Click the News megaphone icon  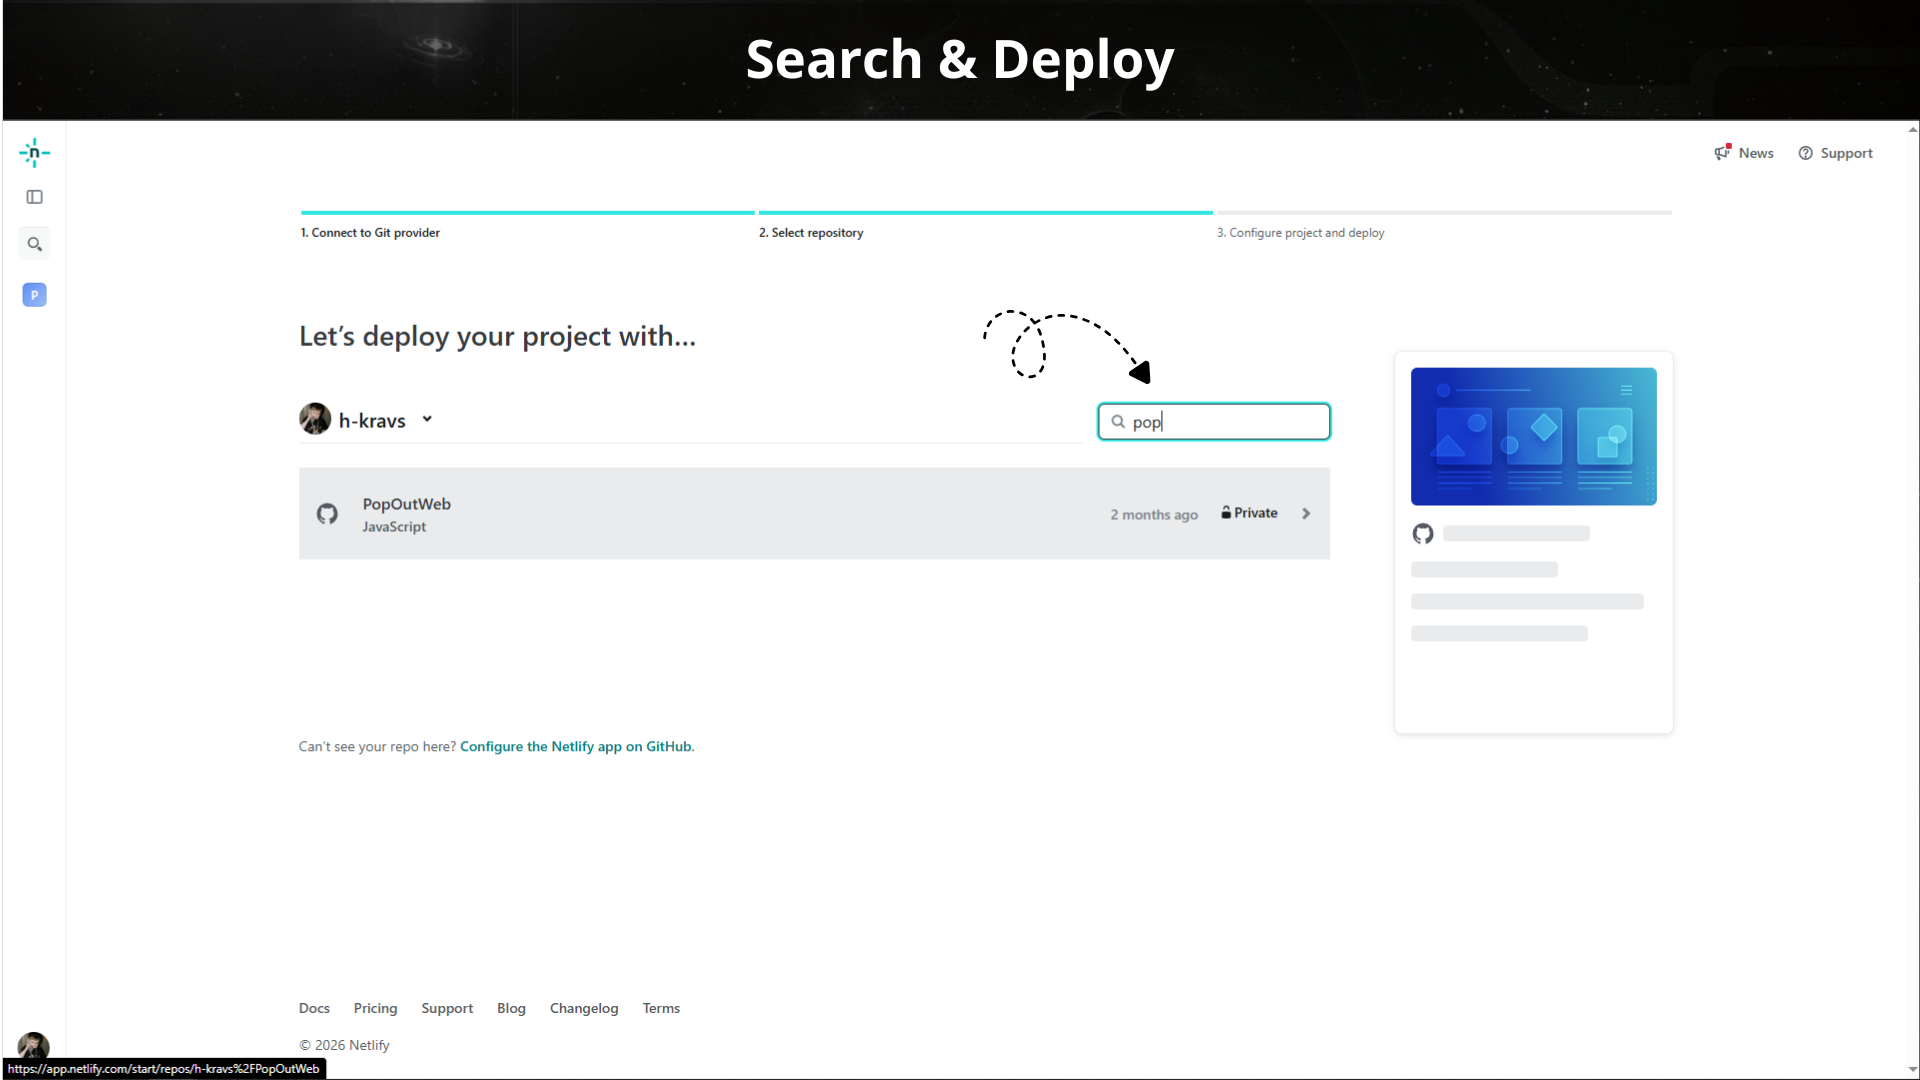pos(1722,152)
